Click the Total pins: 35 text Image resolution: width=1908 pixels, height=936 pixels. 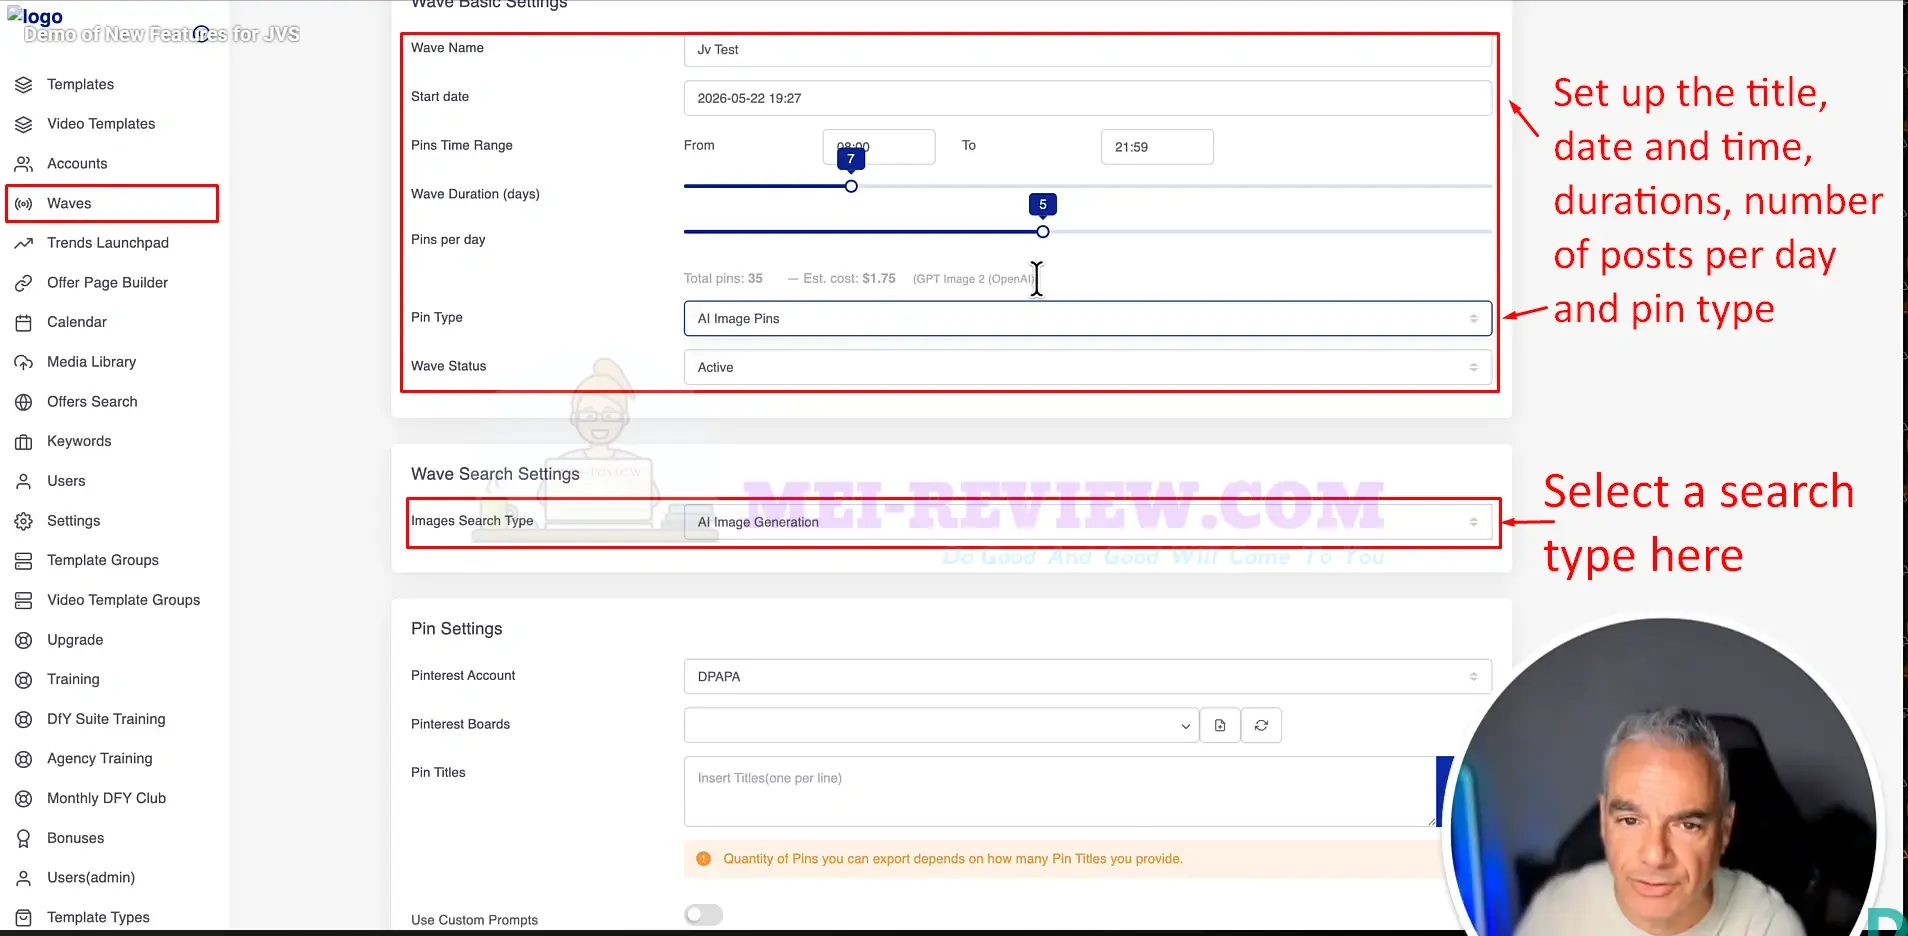click(723, 279)
